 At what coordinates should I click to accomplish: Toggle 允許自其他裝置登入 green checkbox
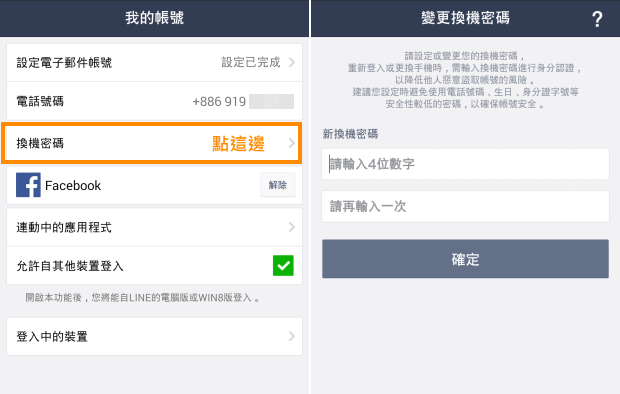(x=283, y=265)
